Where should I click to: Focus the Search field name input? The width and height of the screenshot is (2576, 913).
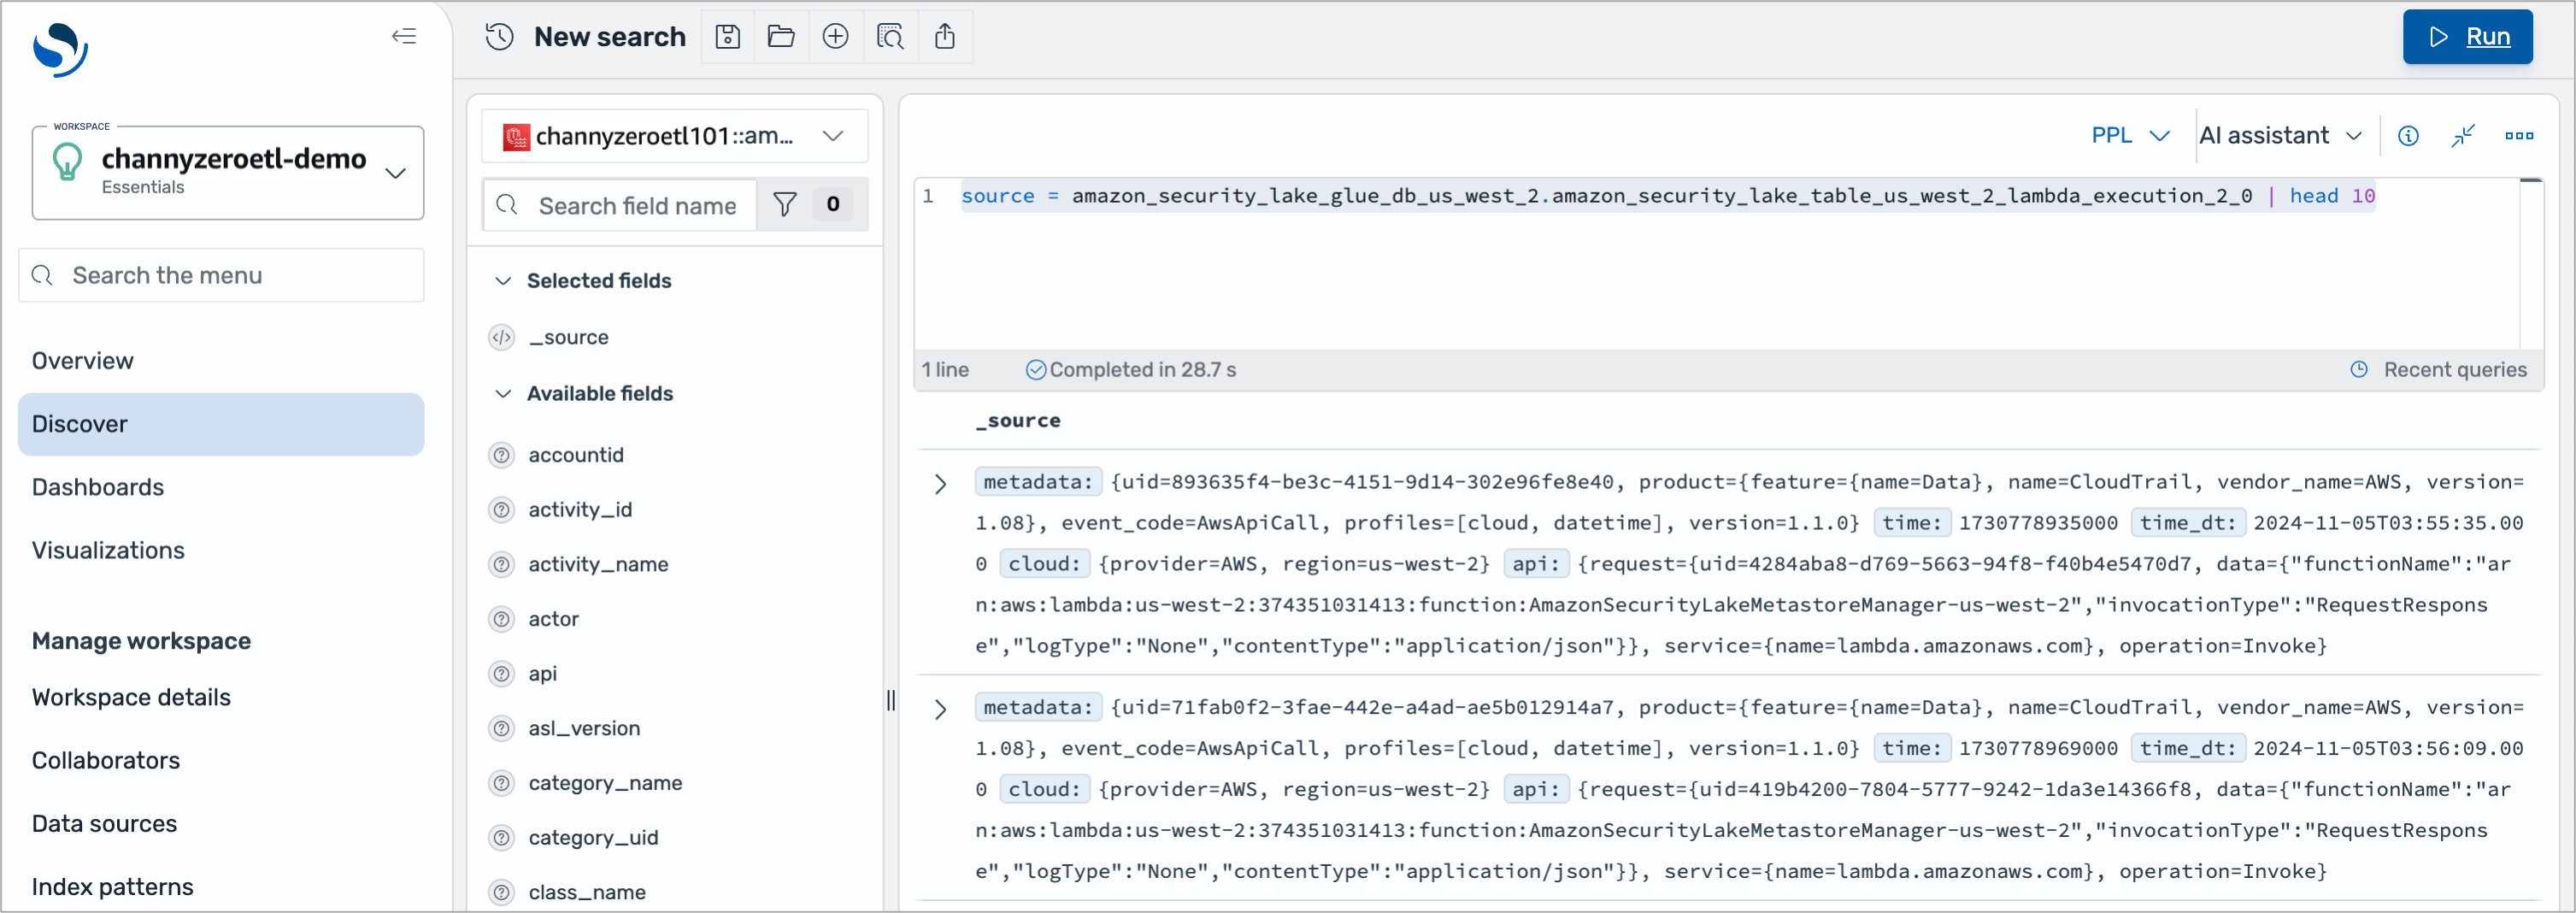pyautogui.click(x=620, y=205)
